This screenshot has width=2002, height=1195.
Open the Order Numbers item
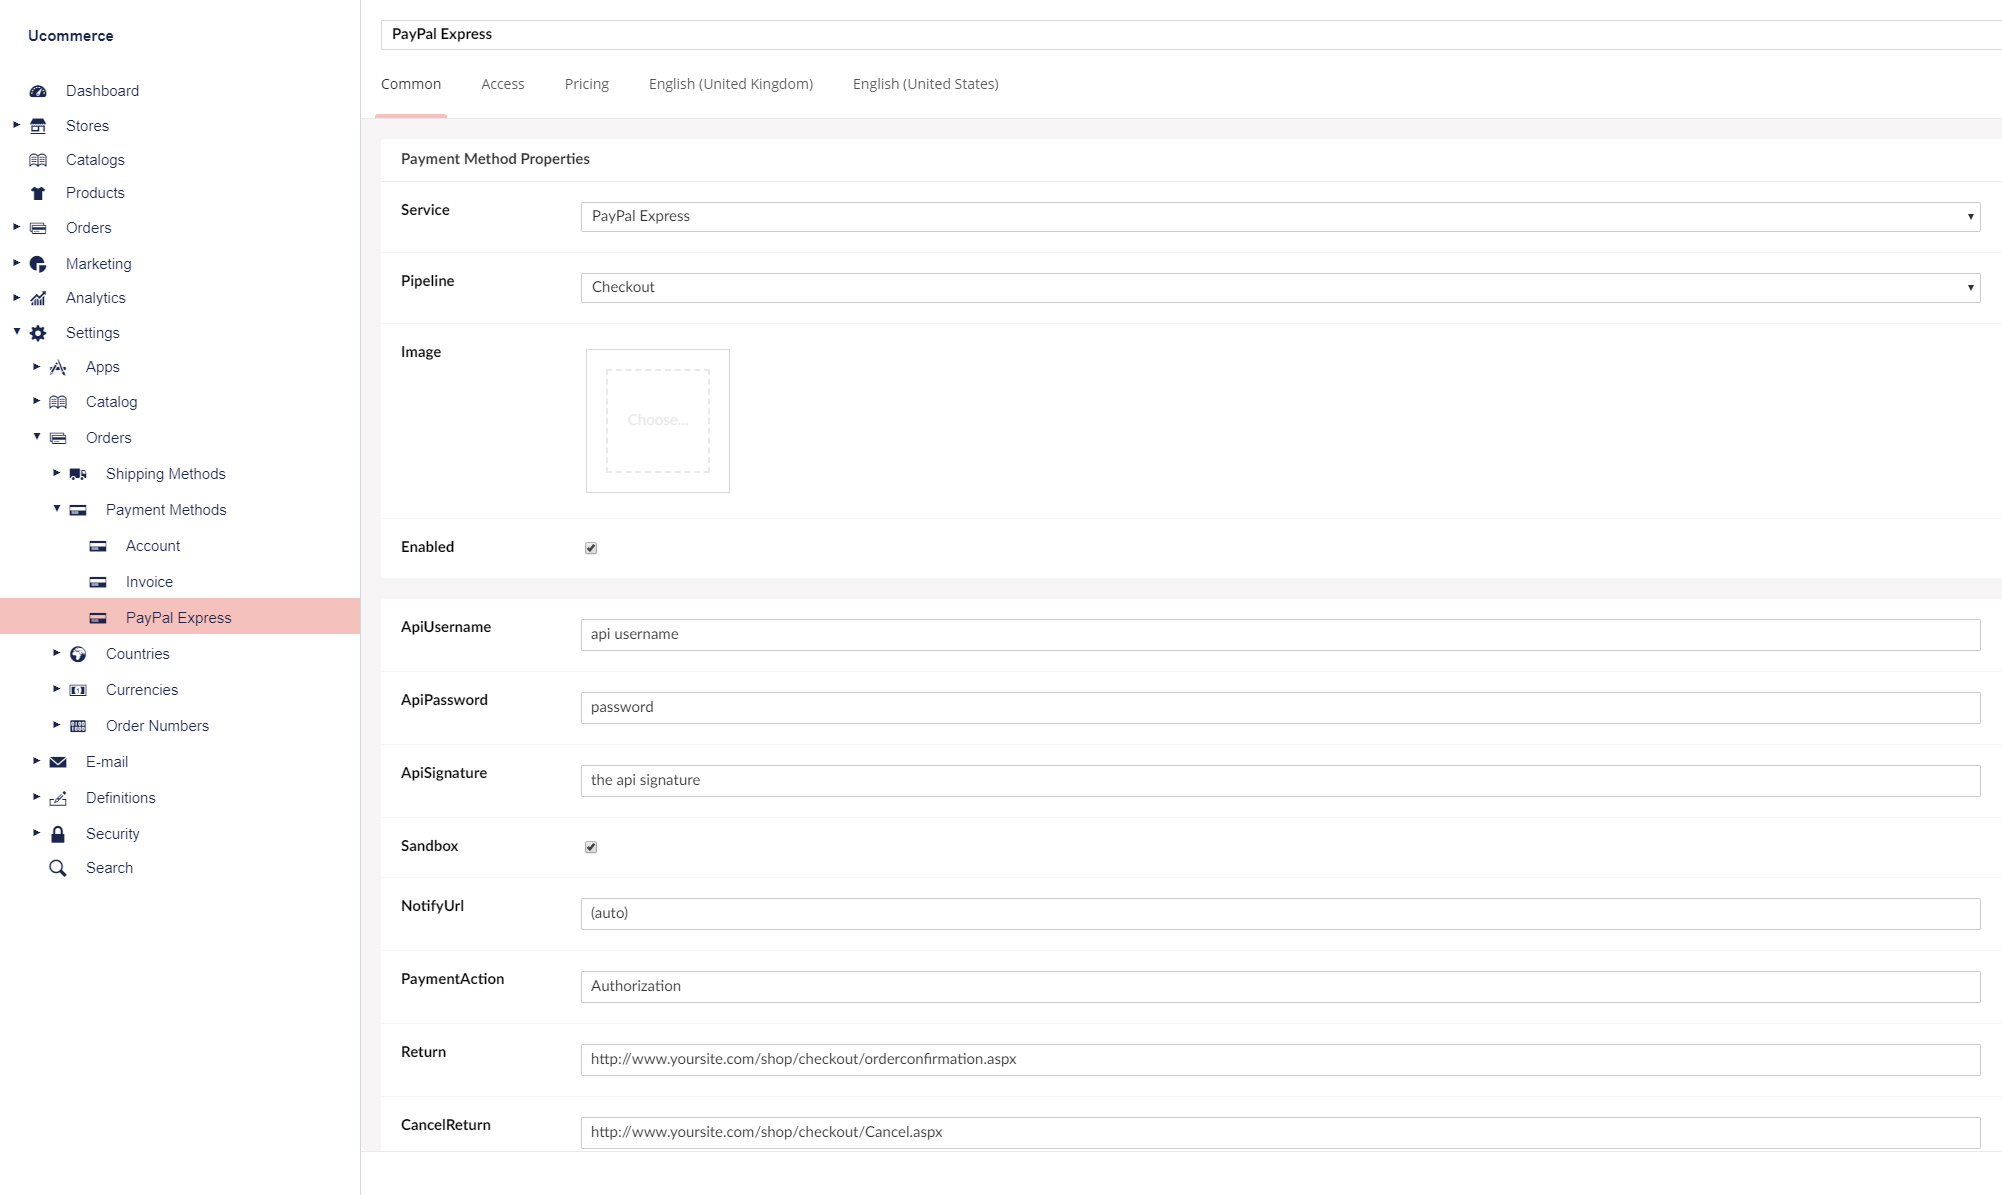(x=157, y=726)
